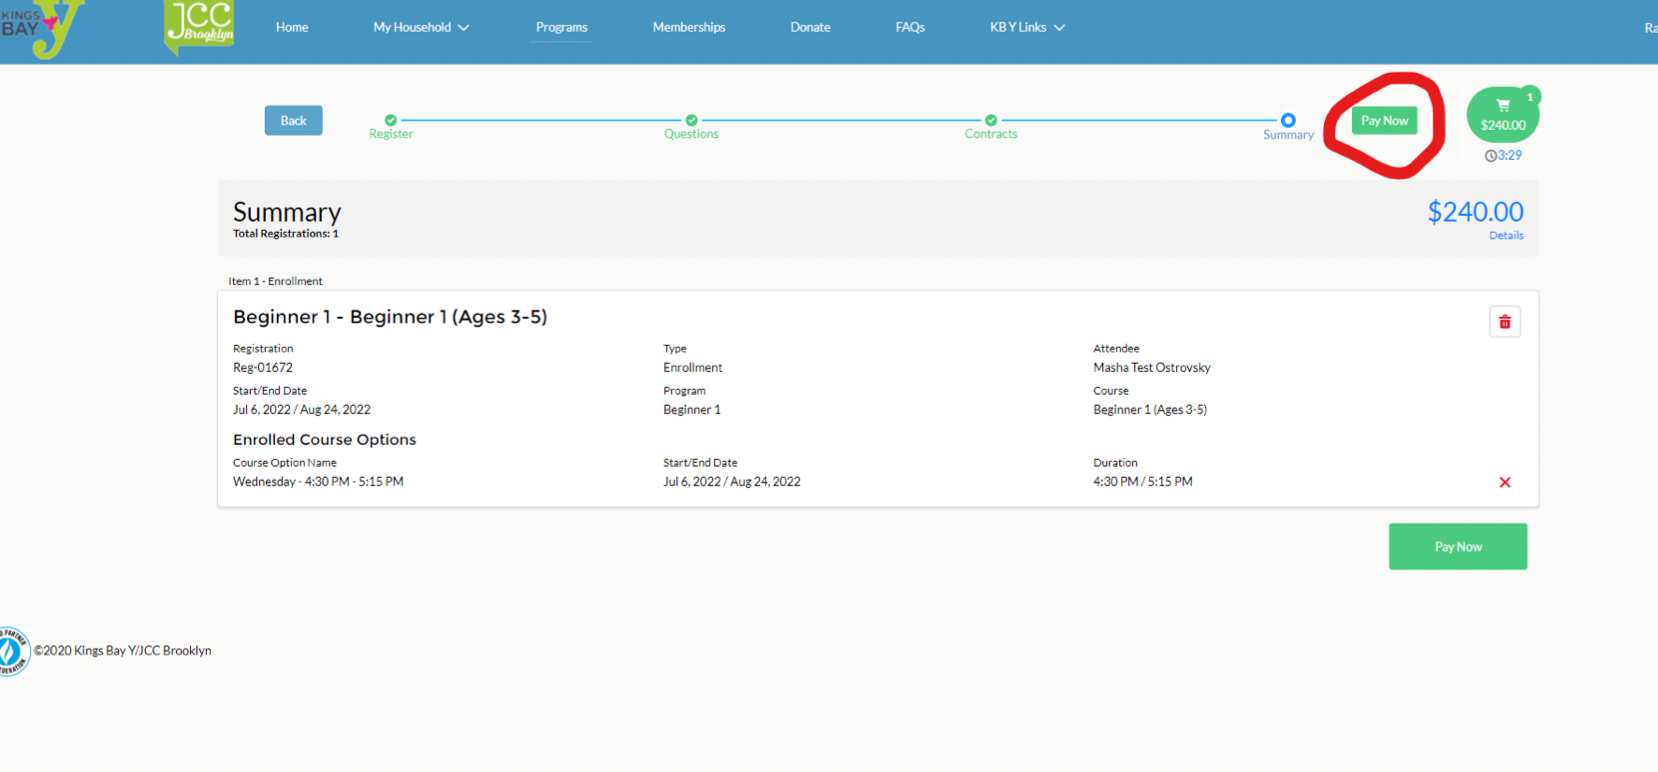
Task: Expand the My Household dropdown
Action: click(421, 27)
